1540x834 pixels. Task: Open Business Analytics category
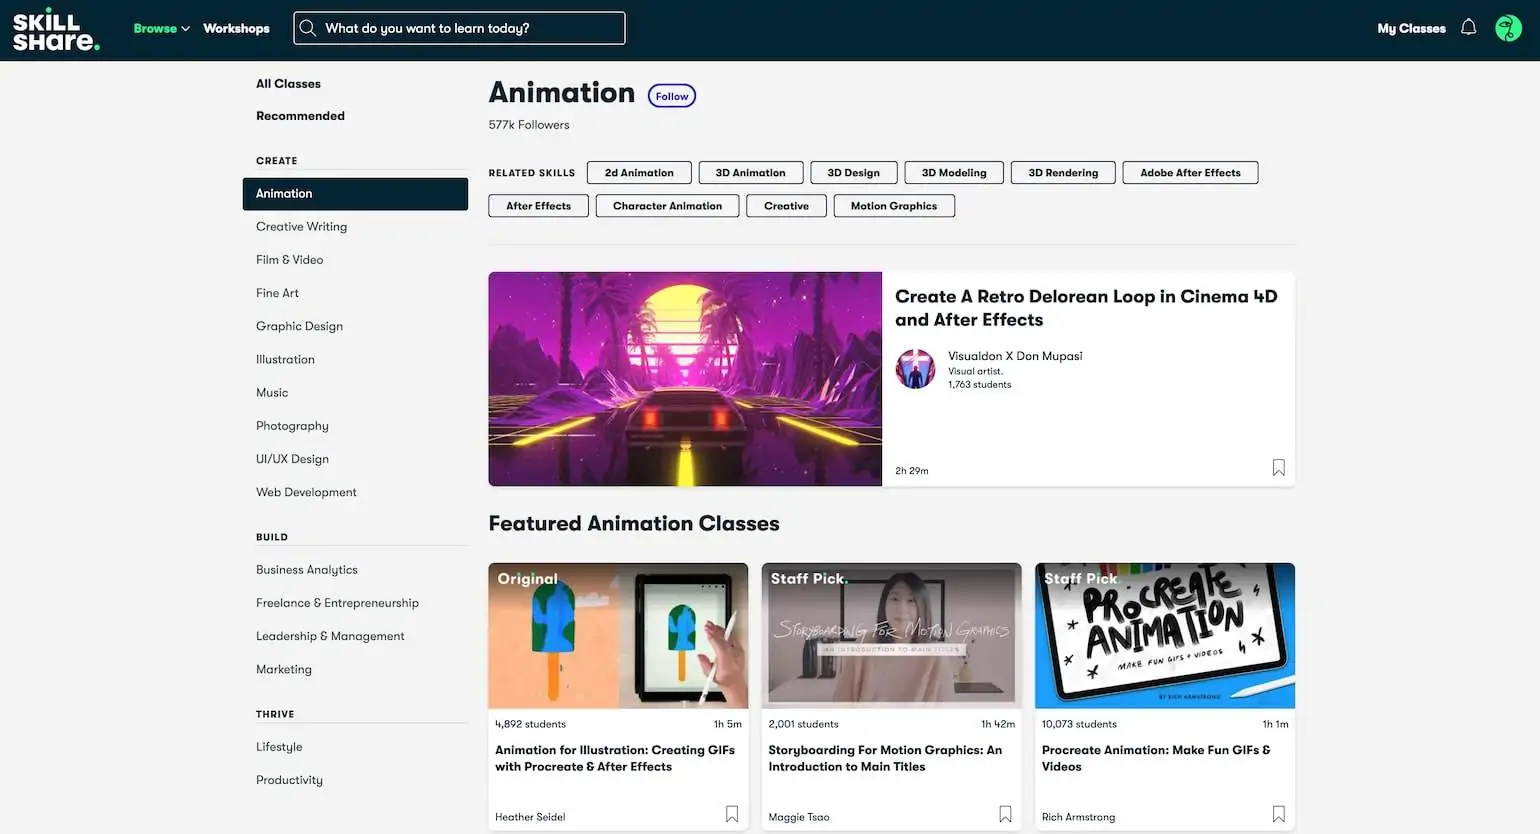point(306,570)
